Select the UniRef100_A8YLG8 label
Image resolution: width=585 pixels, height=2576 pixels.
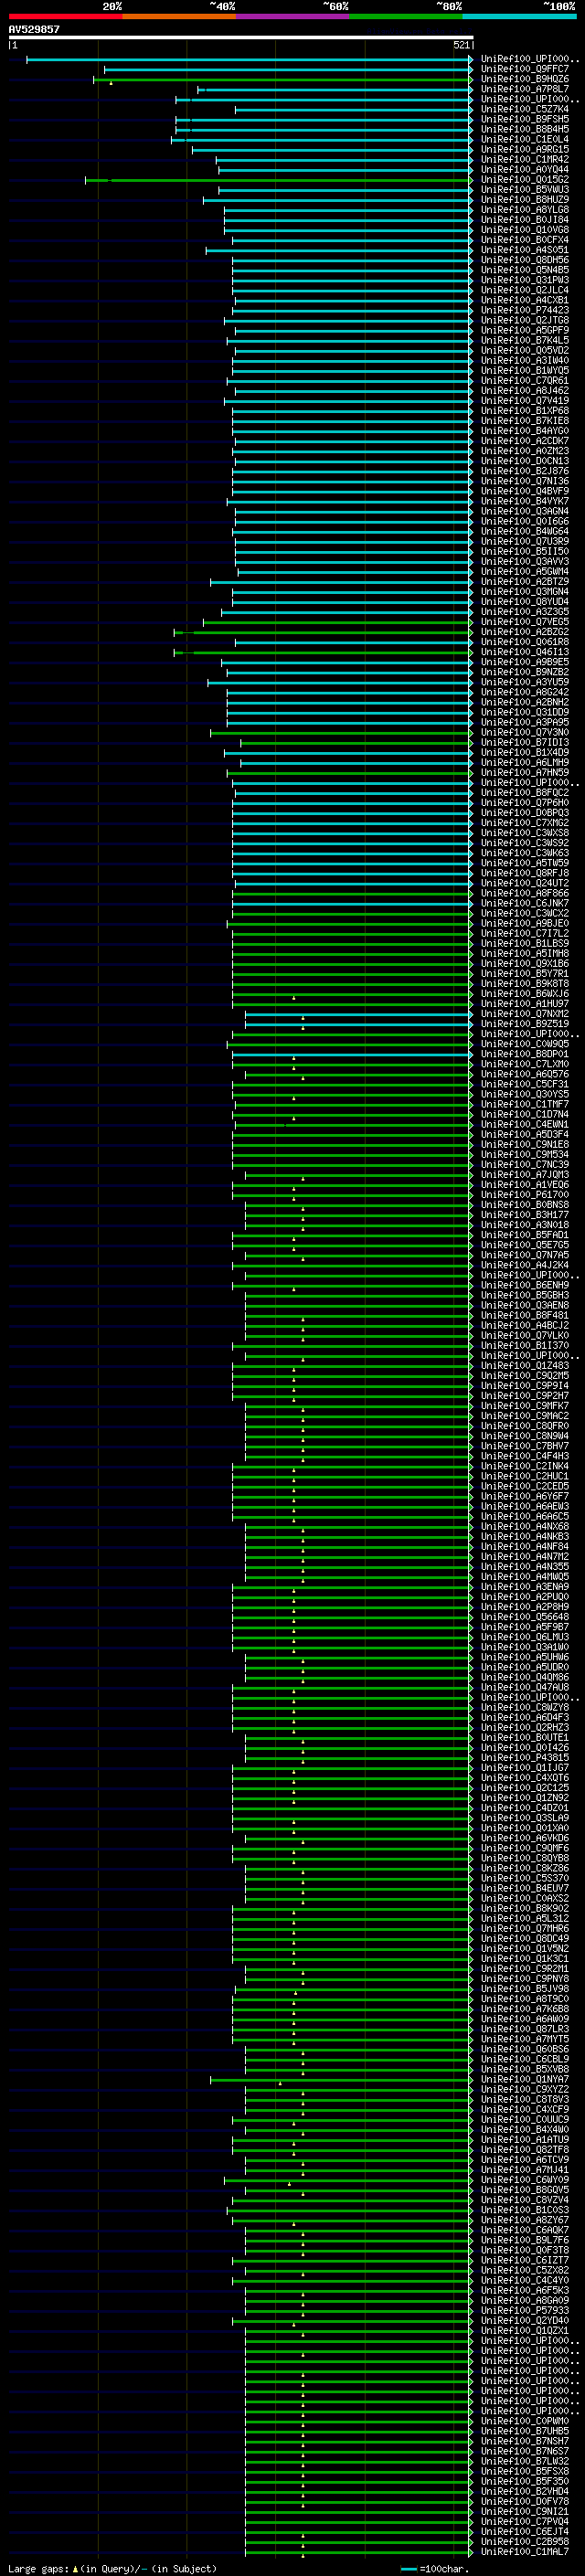(525, 210)
